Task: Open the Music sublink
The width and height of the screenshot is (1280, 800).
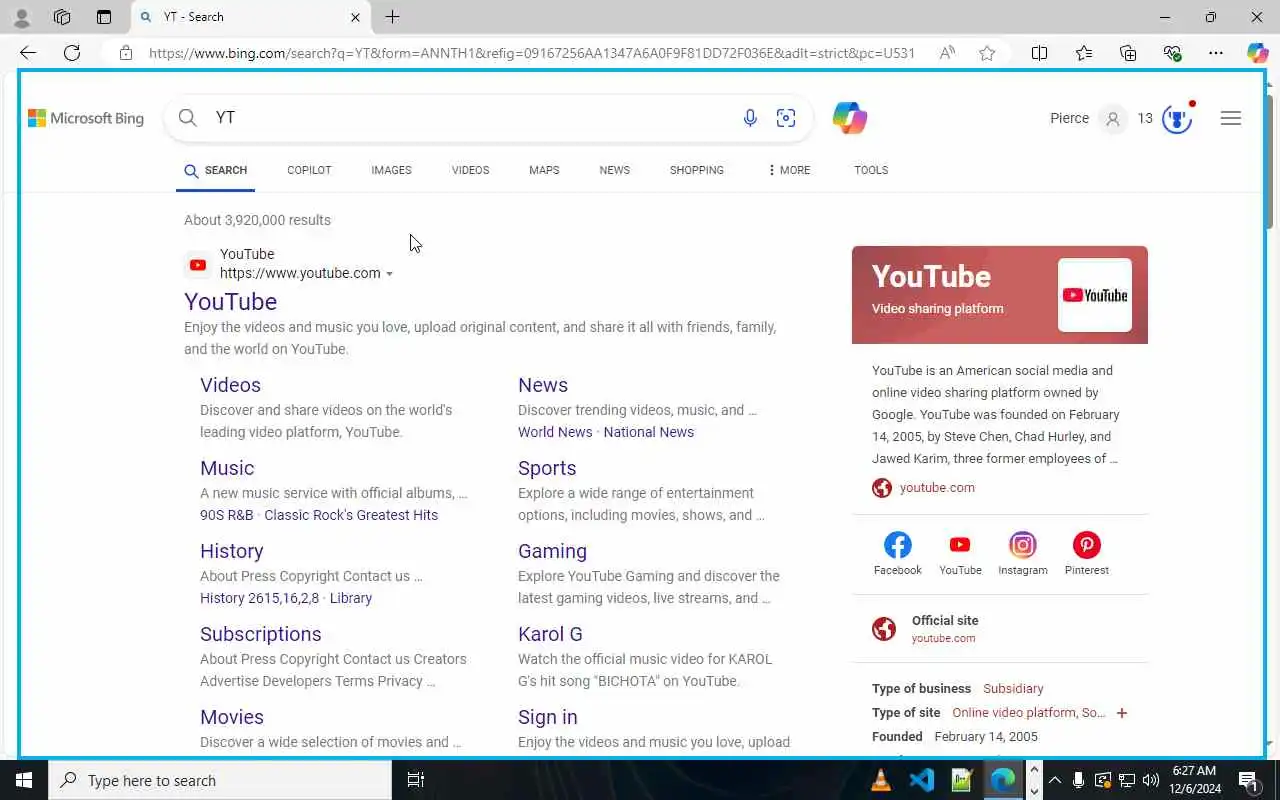Action: pos(227,468)
